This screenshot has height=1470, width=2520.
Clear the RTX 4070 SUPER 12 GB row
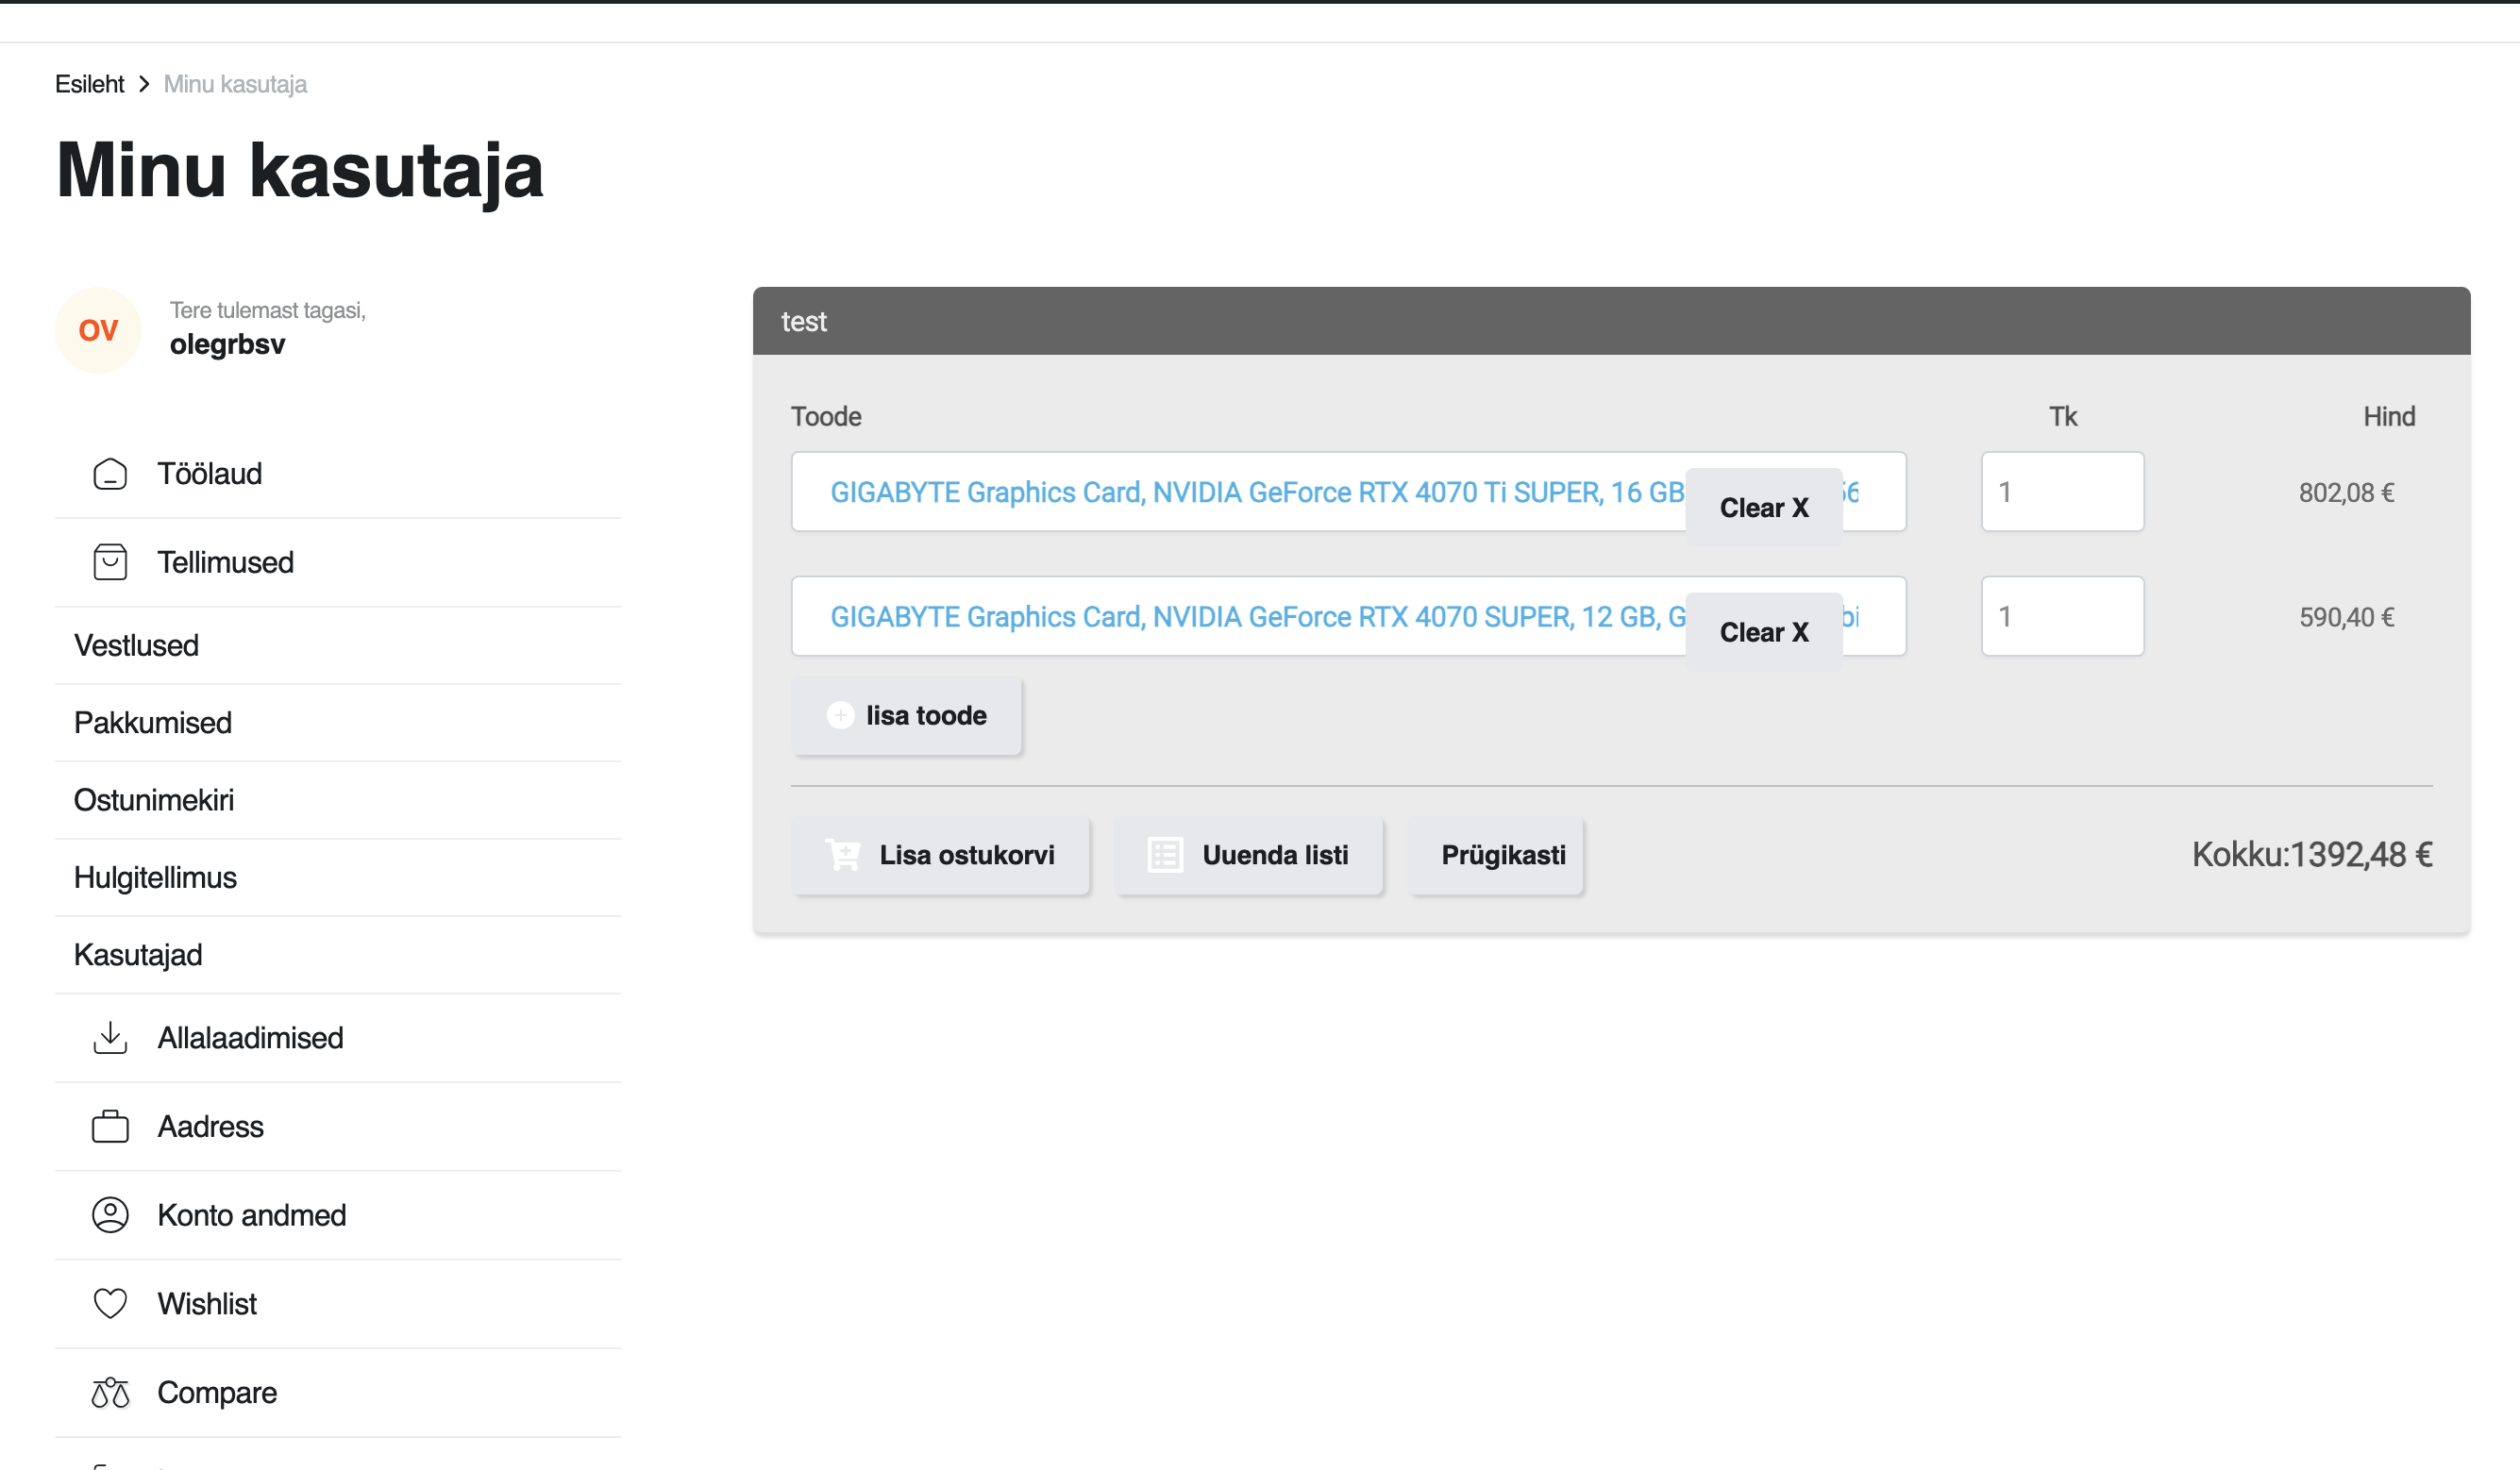(x=1764, y=632)
